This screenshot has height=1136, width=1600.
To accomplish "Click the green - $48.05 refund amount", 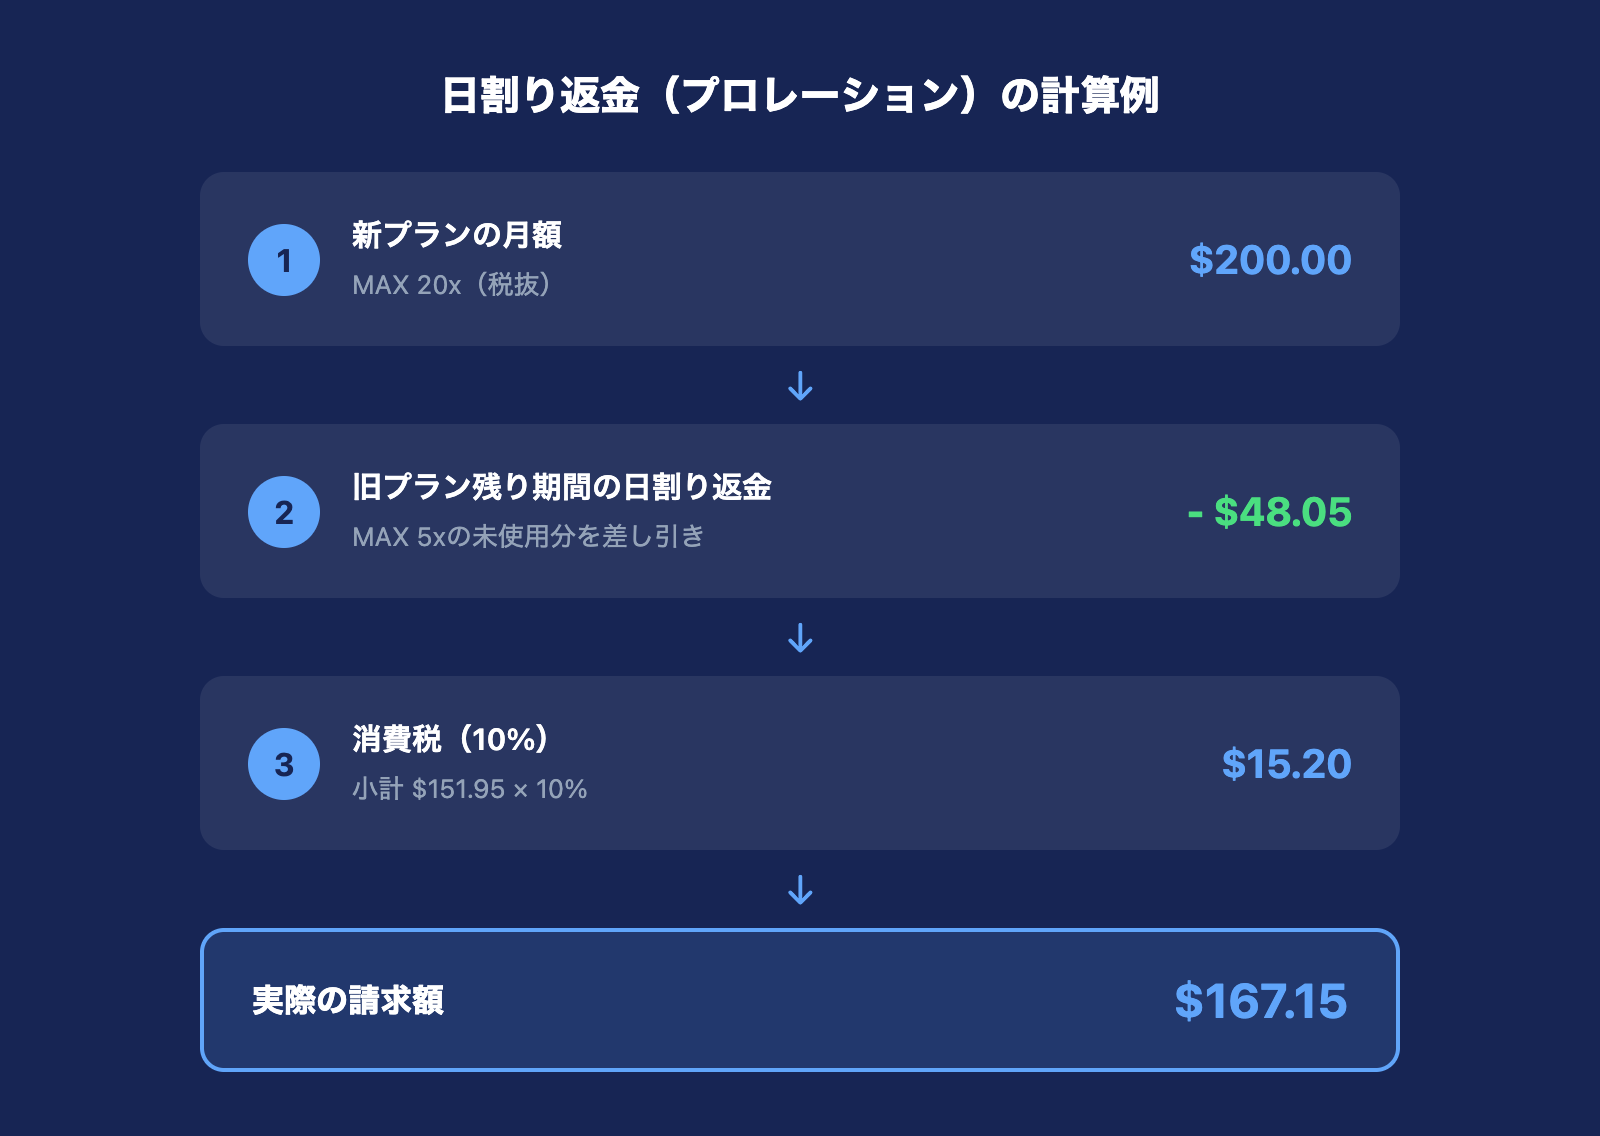I will pyautogui.click(x=1269, y=512).
